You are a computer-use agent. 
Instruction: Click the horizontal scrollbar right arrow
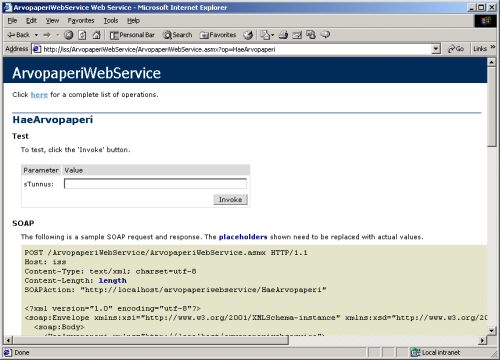click(x=483, y=340)
